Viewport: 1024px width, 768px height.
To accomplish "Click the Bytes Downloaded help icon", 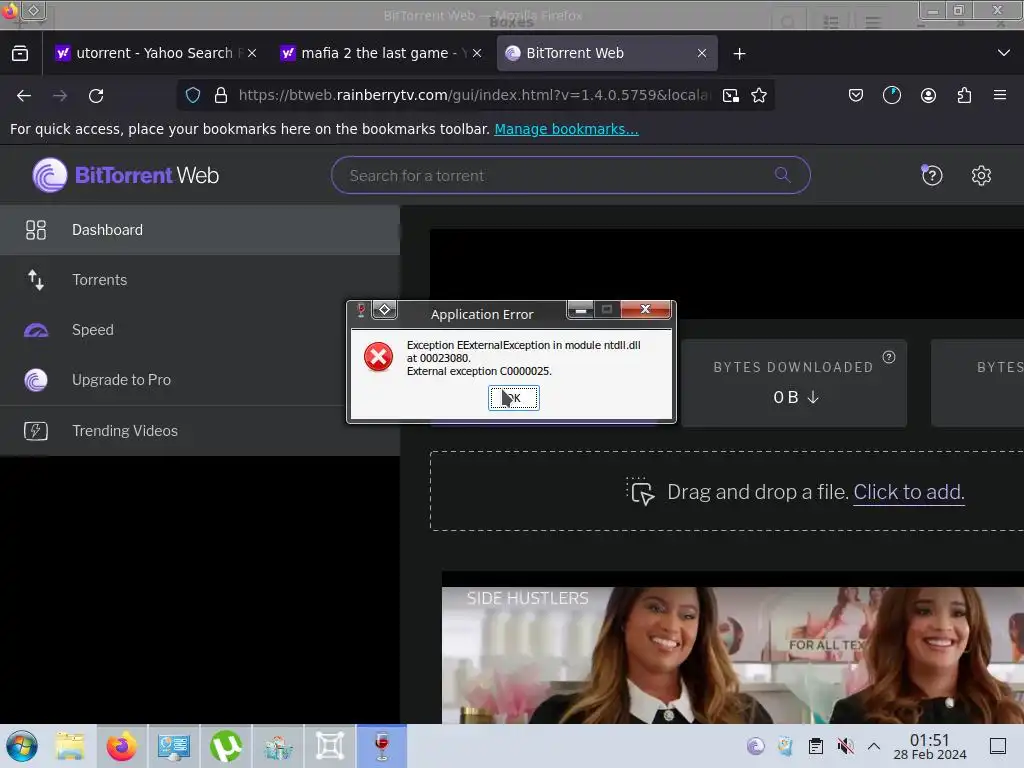I will coord(889,357).
